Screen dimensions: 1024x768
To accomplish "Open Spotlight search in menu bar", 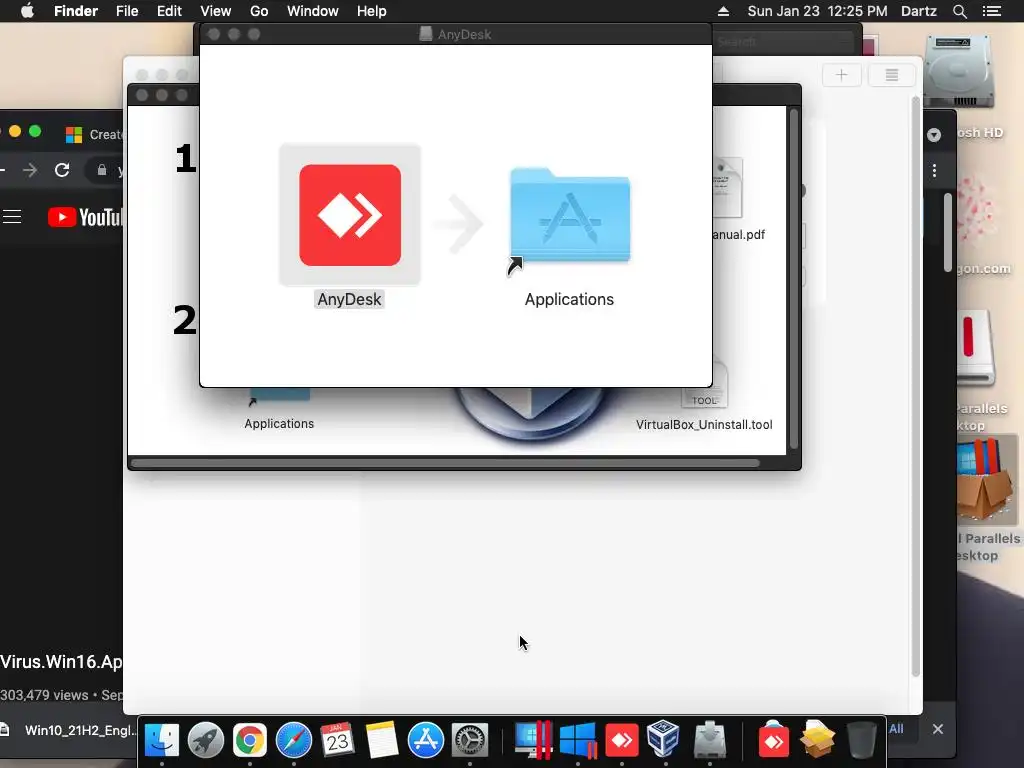I will point(959,11).
